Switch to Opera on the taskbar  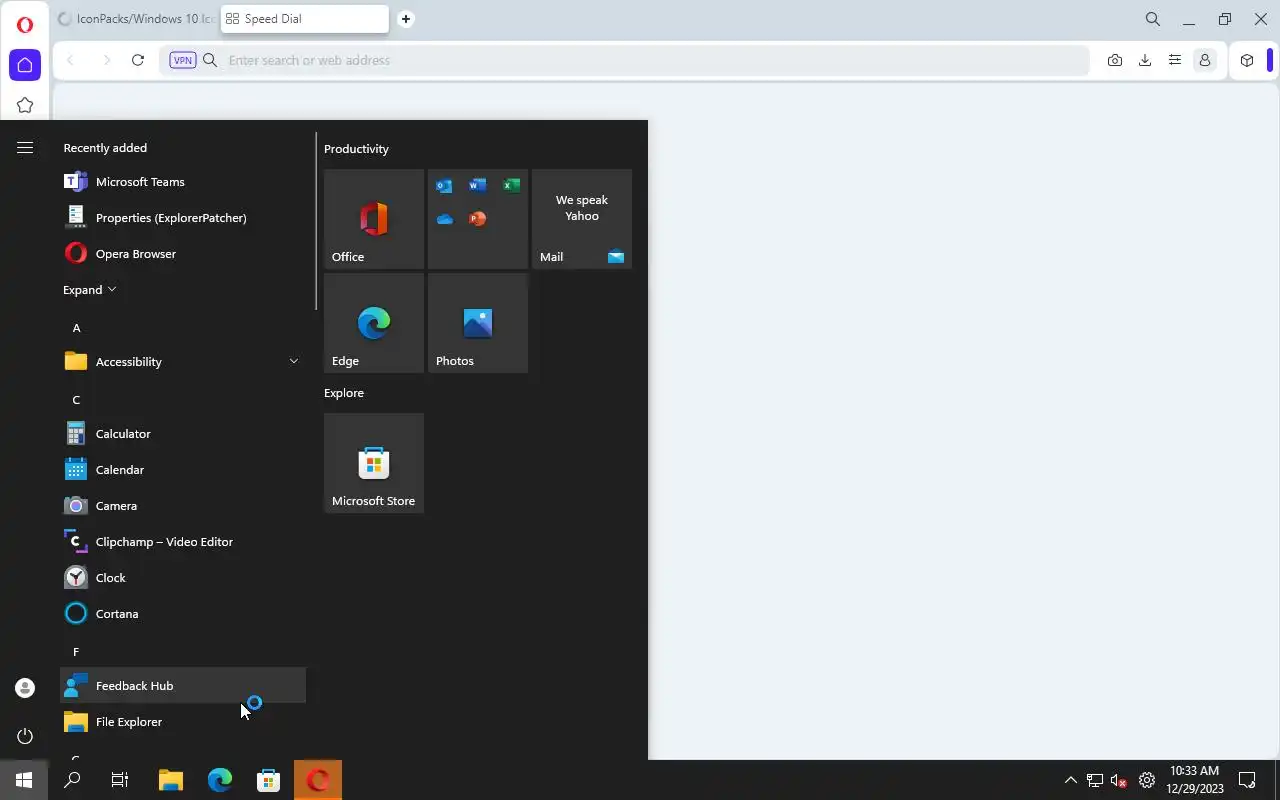(318, 780)
